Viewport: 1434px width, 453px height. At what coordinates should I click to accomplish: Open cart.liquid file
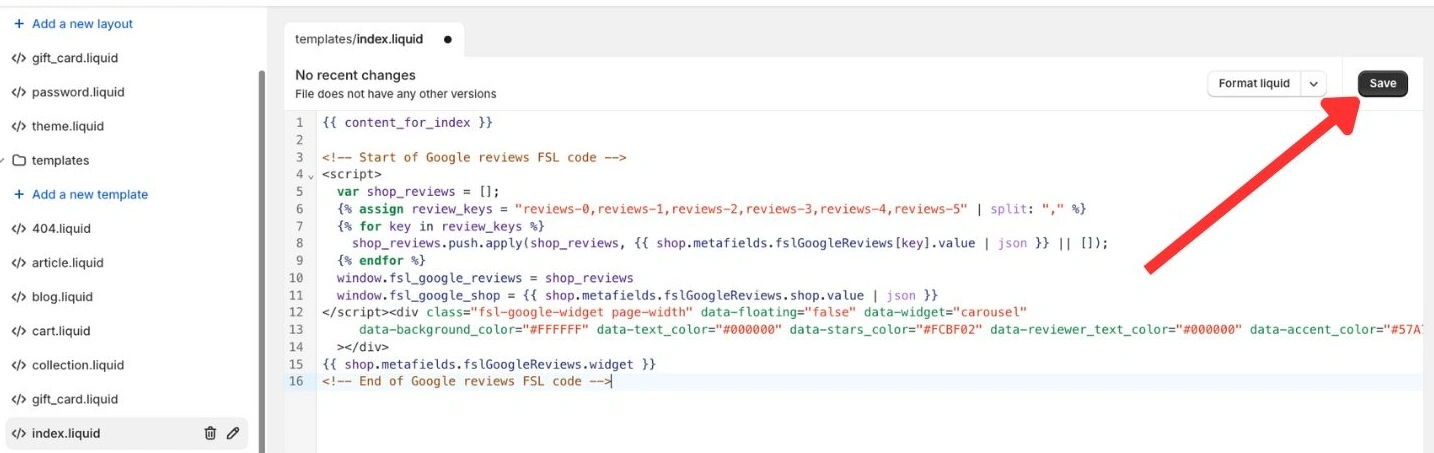pyautogui.click(x=61, y=331)
